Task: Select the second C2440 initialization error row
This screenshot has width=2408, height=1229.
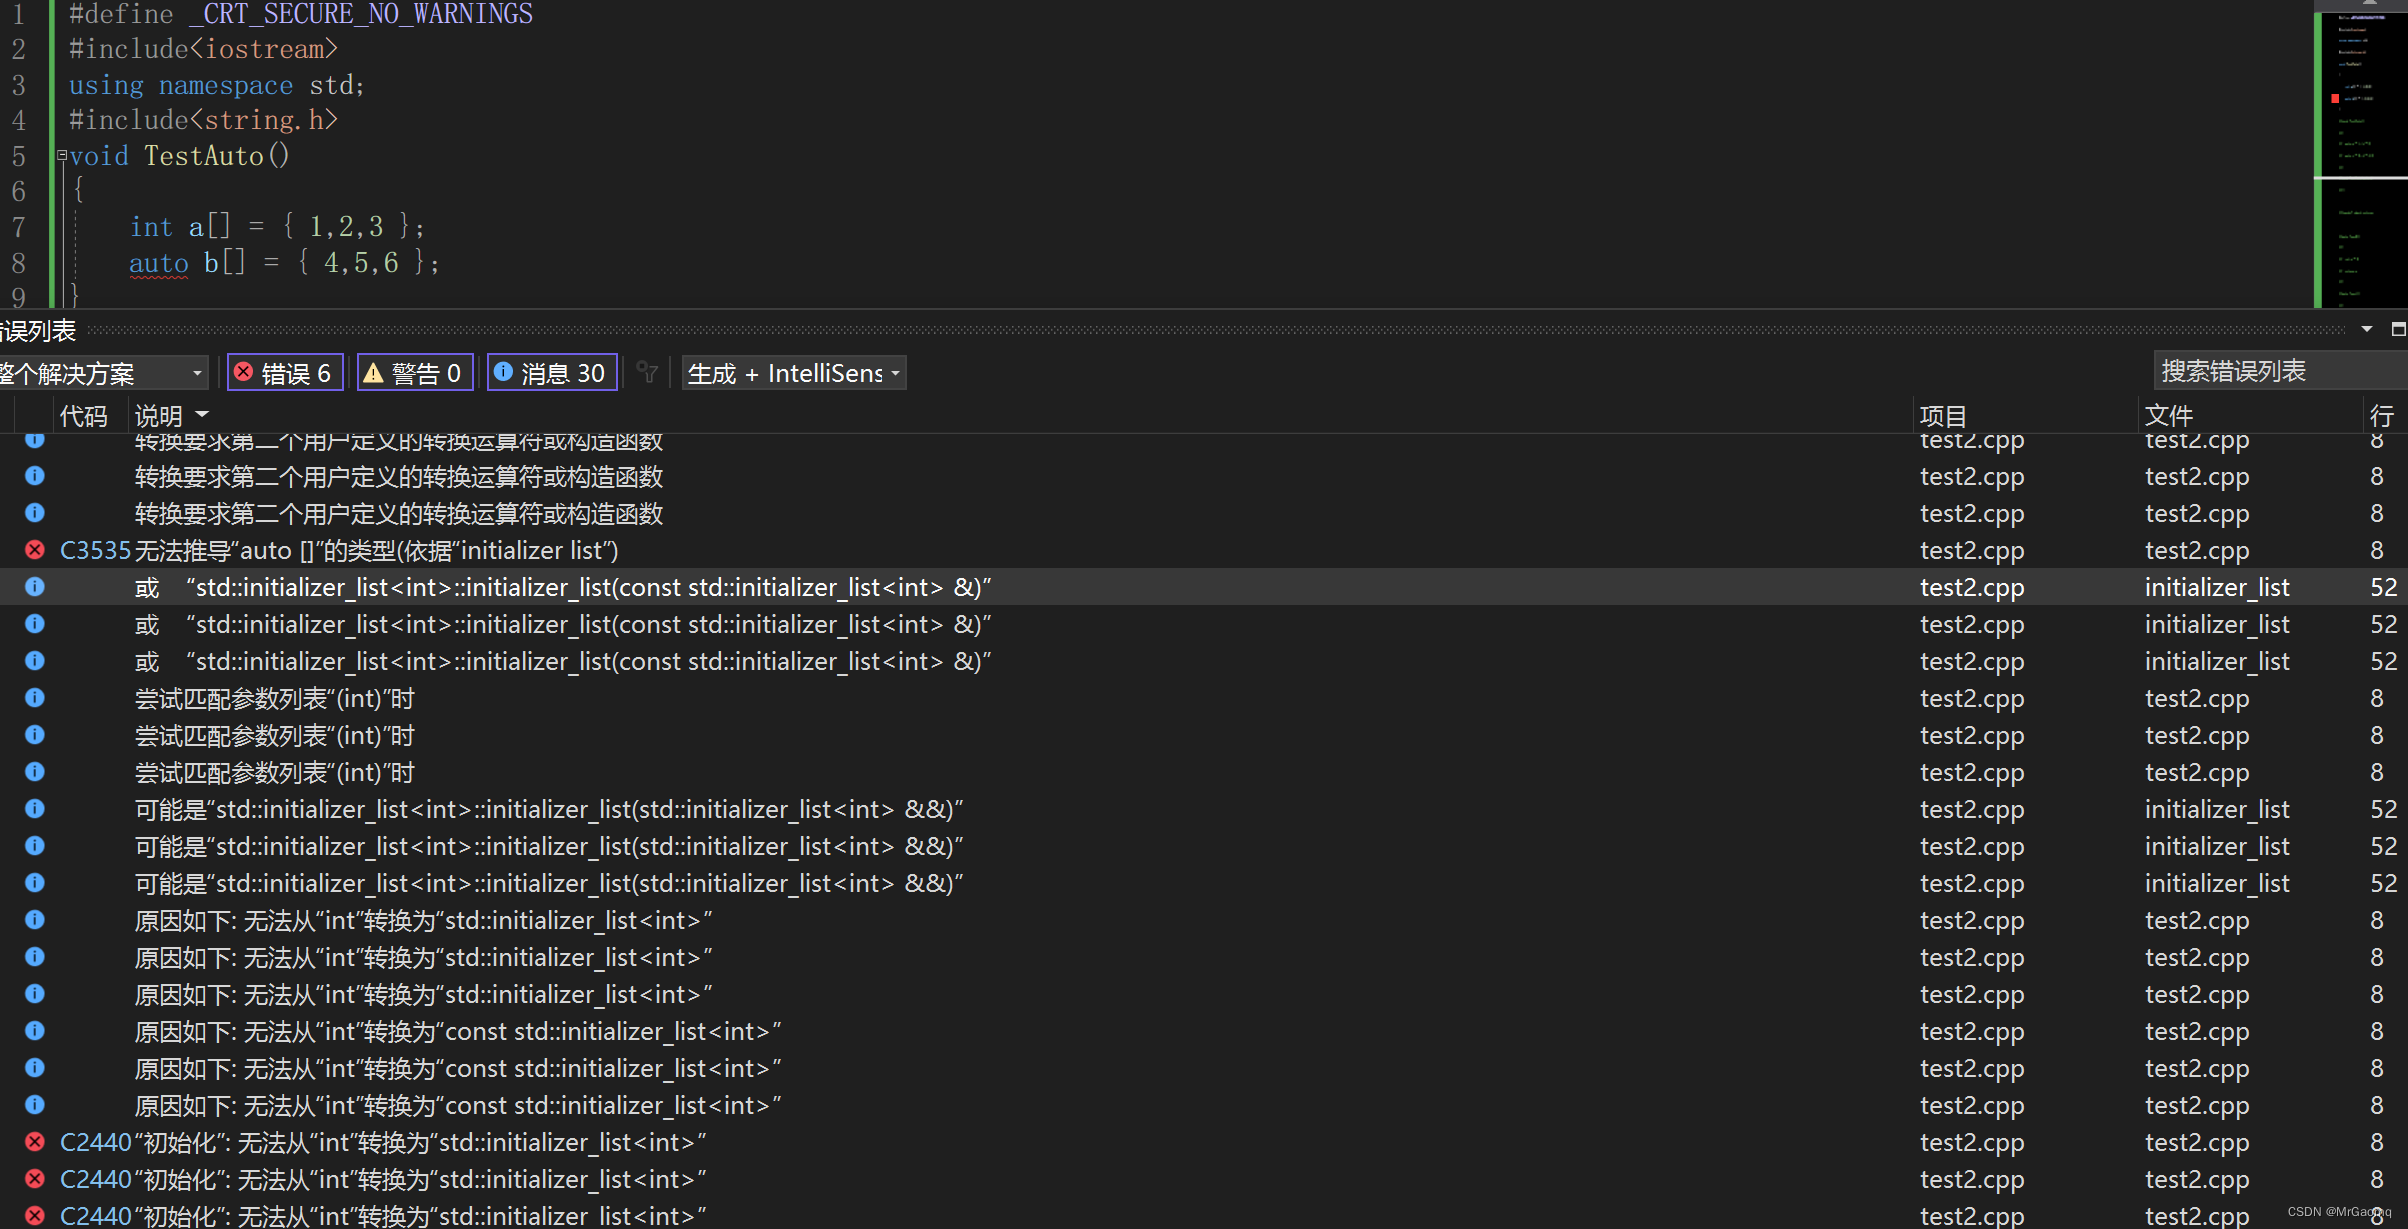Action: pyautogui.click(x=1204, y=1179)
